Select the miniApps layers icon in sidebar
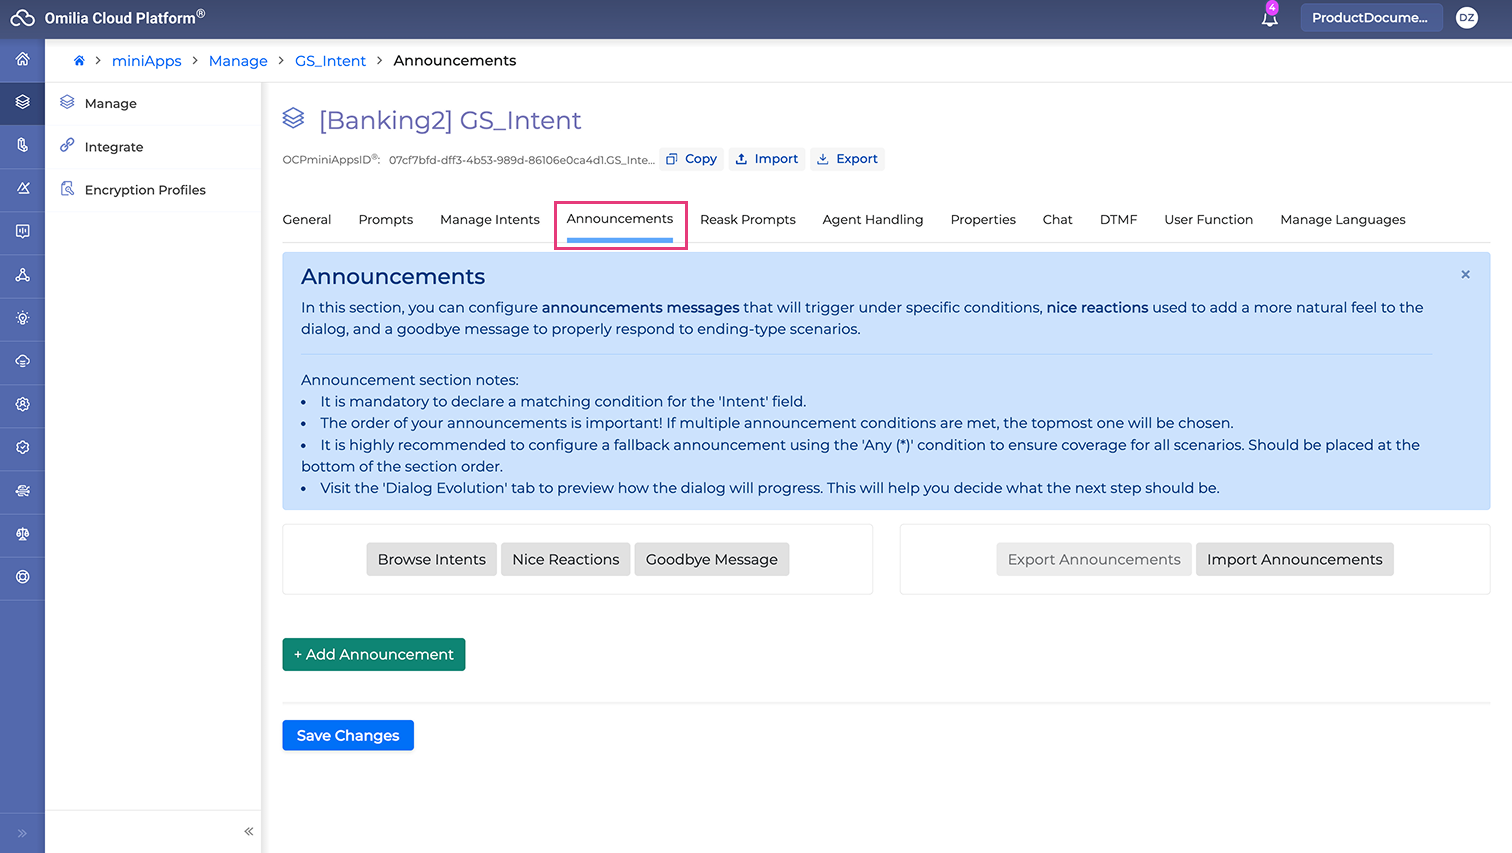Screen dimensions: 1512x853 (x=22, y=102)
